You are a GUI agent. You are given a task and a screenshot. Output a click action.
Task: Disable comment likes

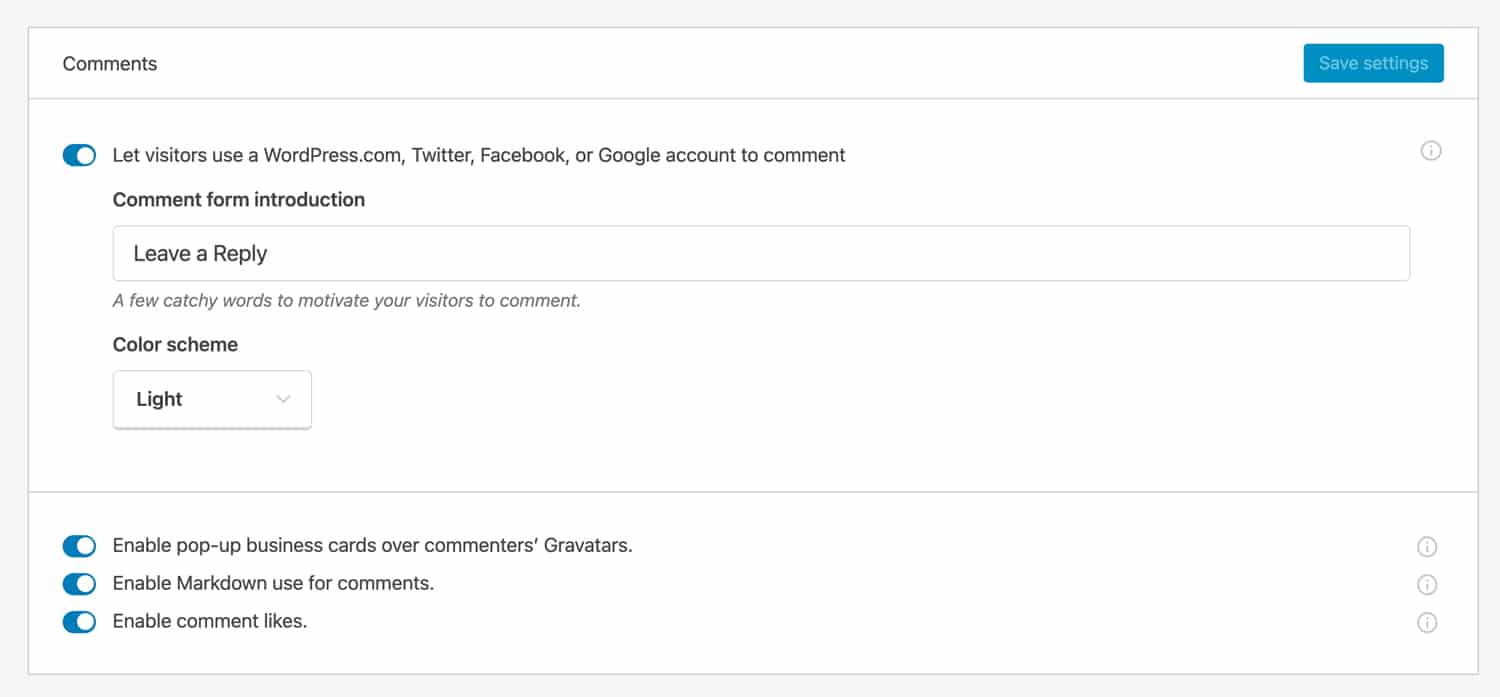click(79, 622)
